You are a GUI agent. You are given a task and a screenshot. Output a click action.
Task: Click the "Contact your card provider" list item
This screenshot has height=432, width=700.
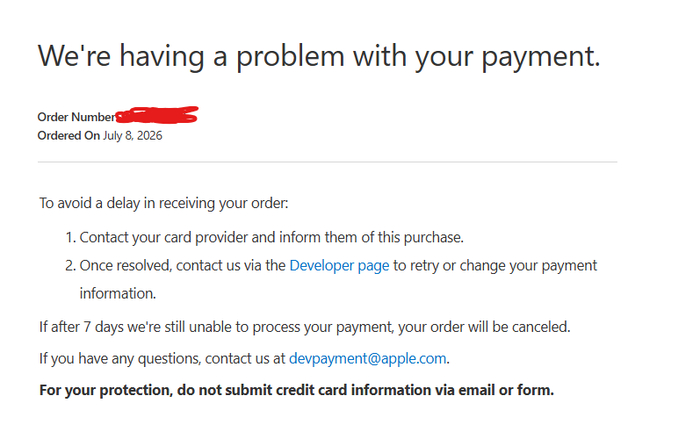271,237
